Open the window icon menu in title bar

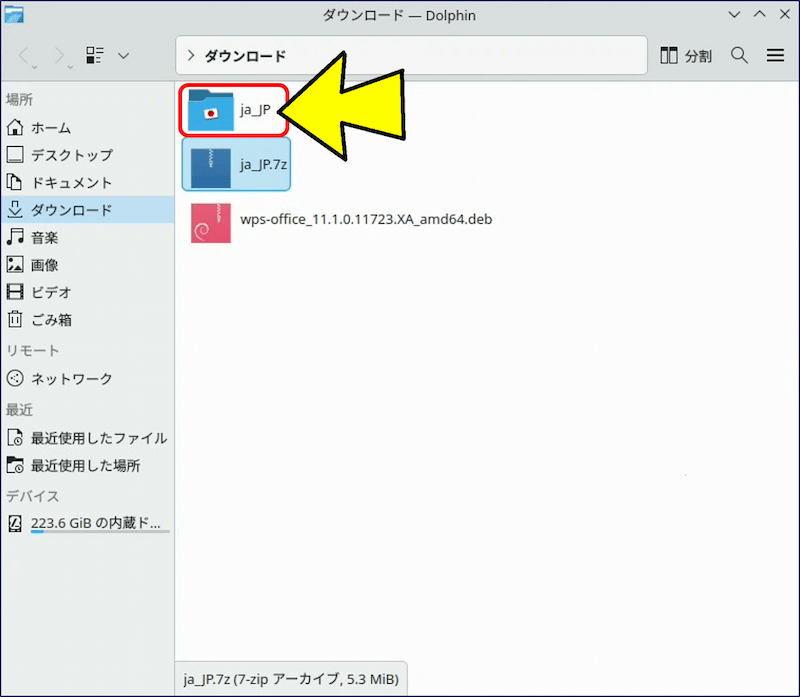click(15, 15)
